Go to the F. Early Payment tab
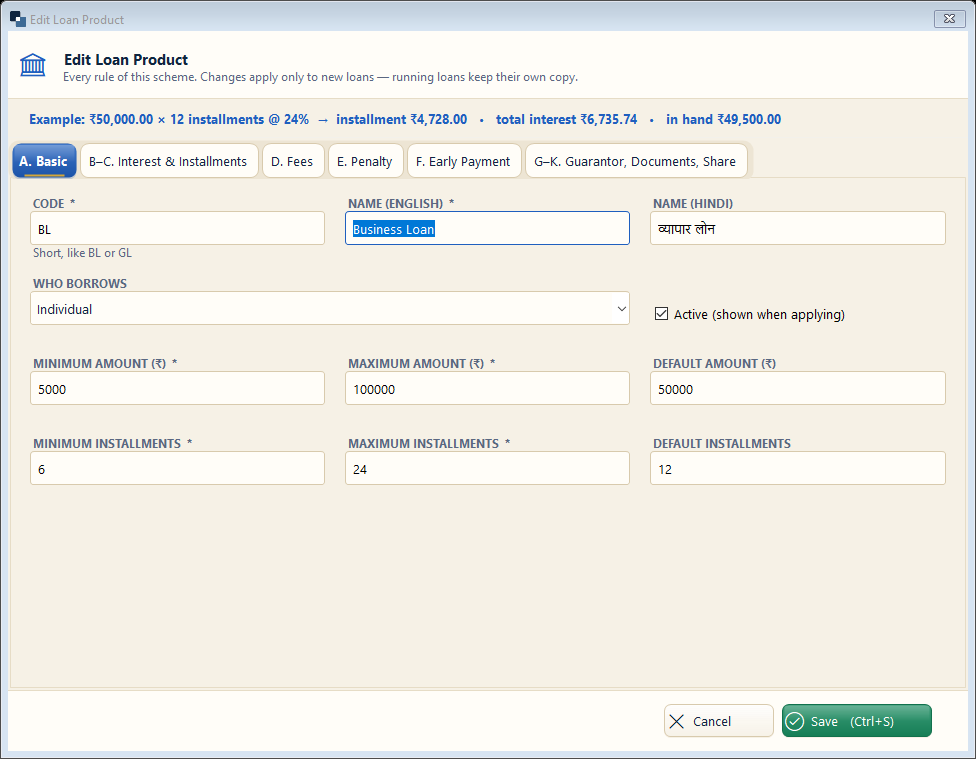Screen dimensions: 976x759 tap(464, 161)
